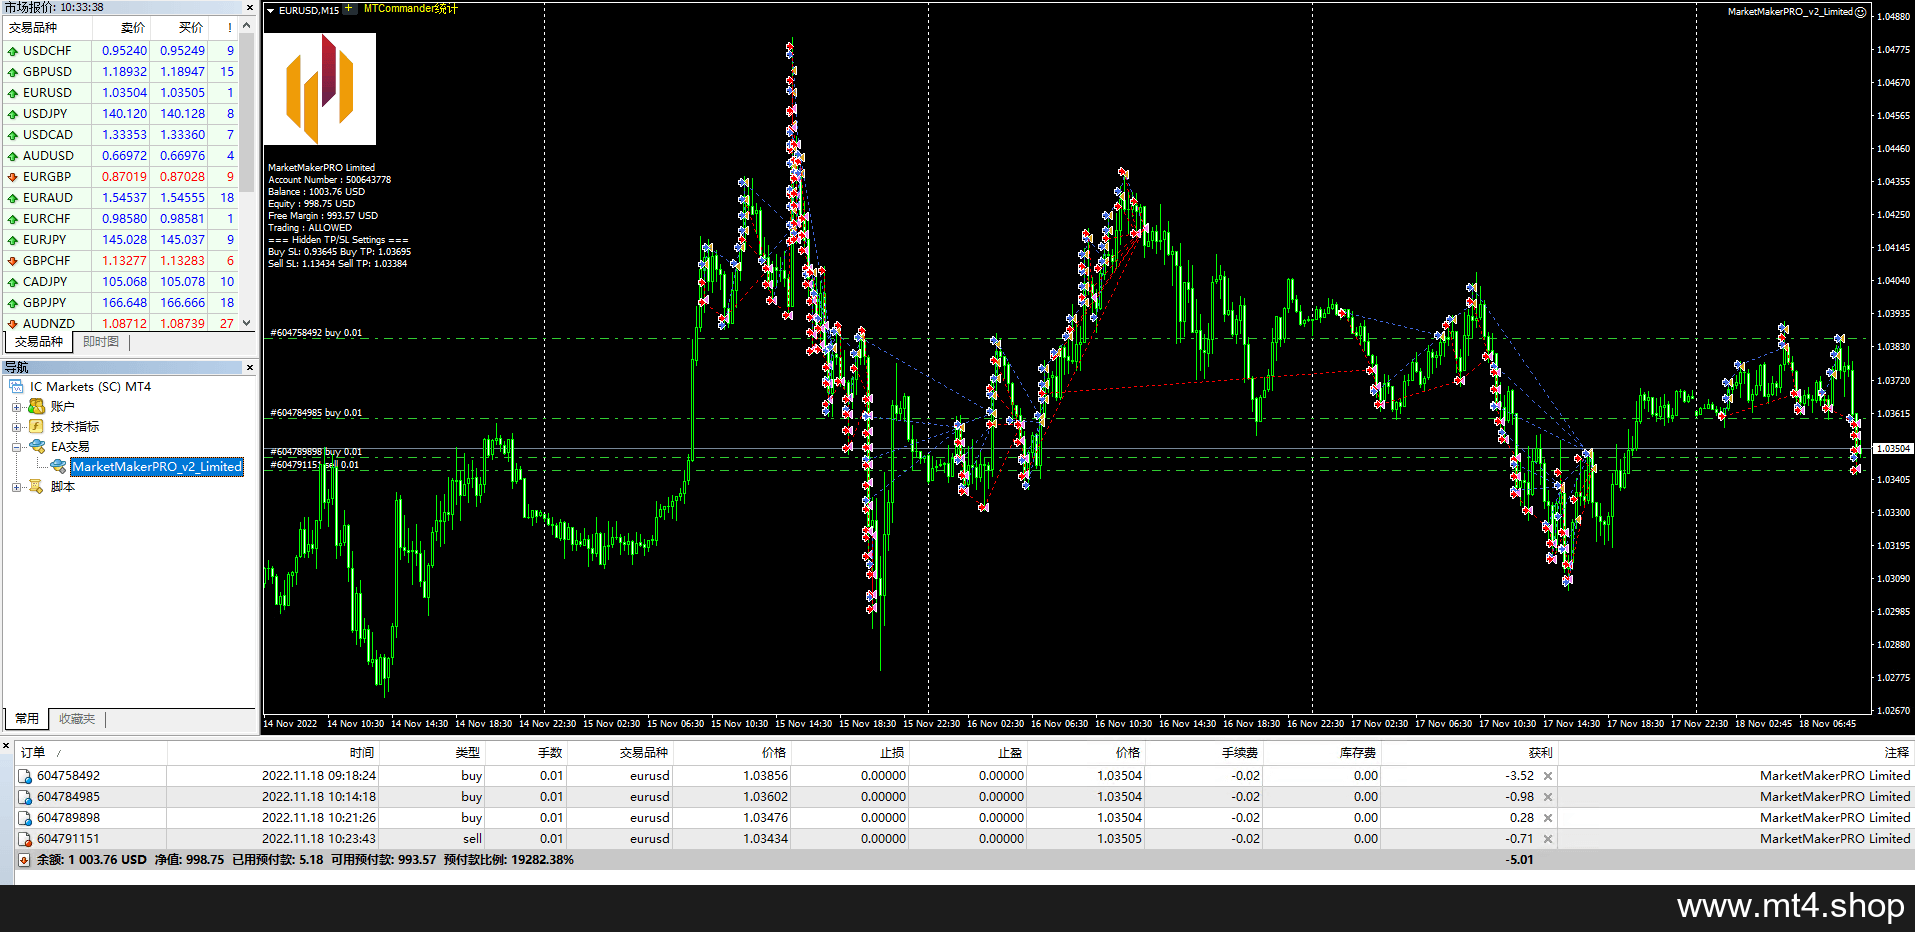Select the 交易品种 tab in Market Watch
The height and width of the screenshot is (932, 1915).
tap(38, 342)
